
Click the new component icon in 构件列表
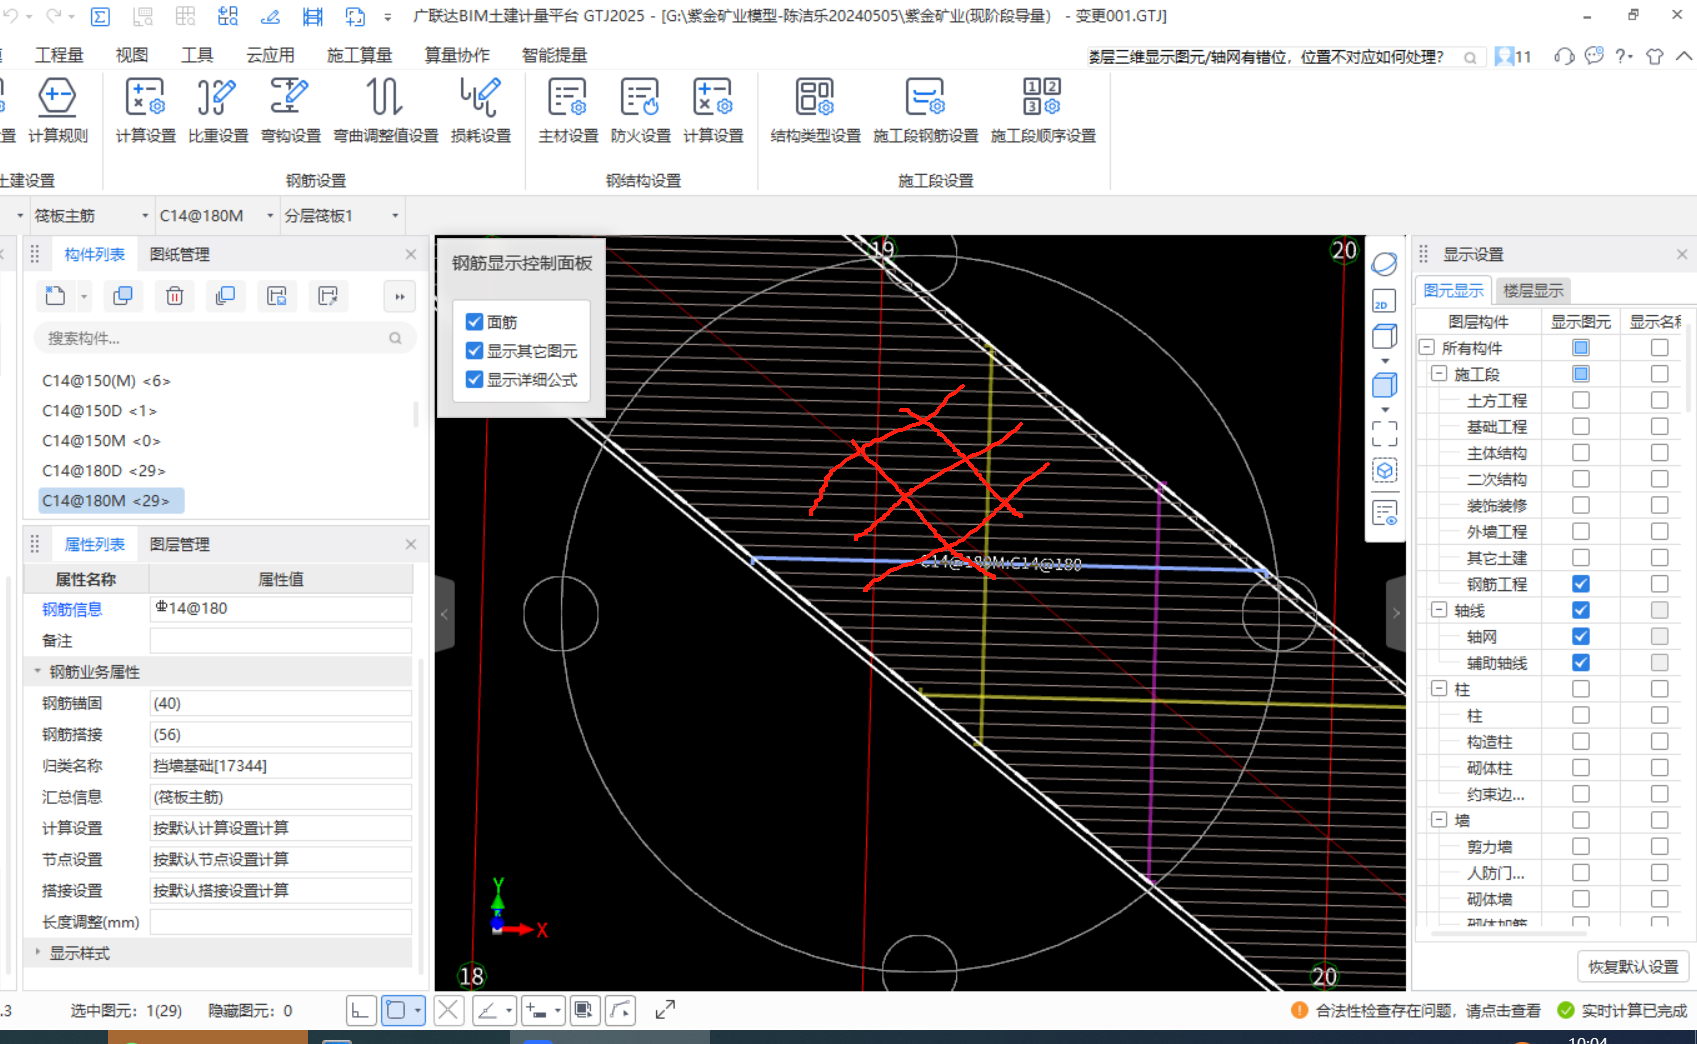55,296
